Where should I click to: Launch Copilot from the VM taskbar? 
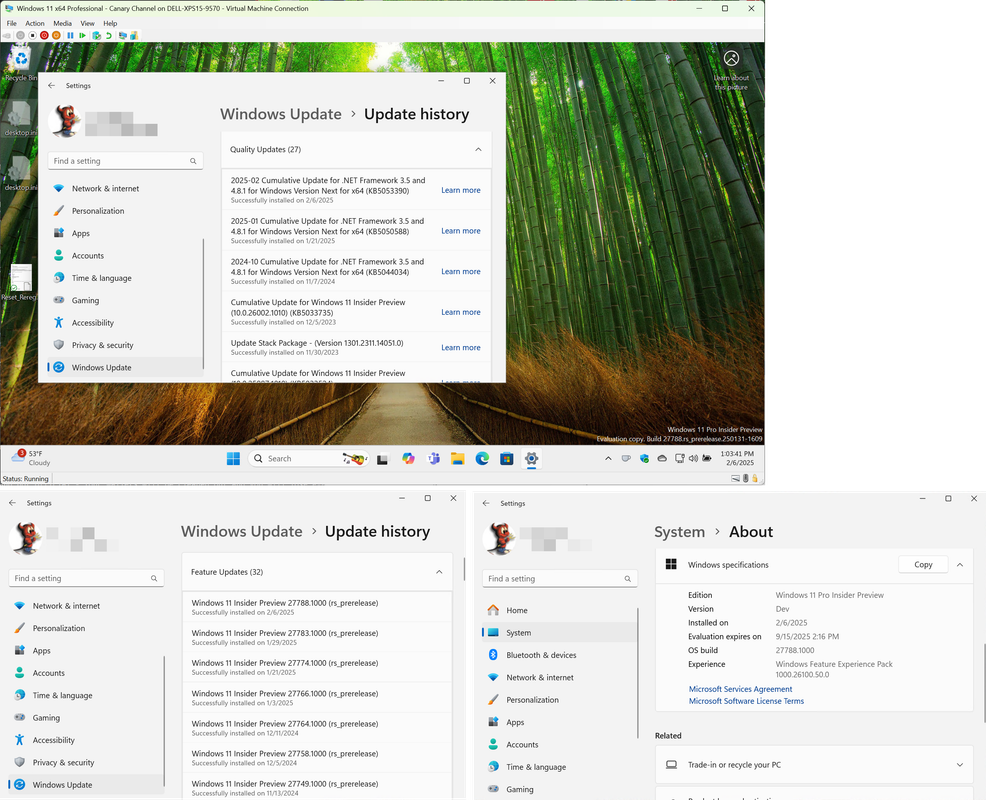[x=409, y=458]
